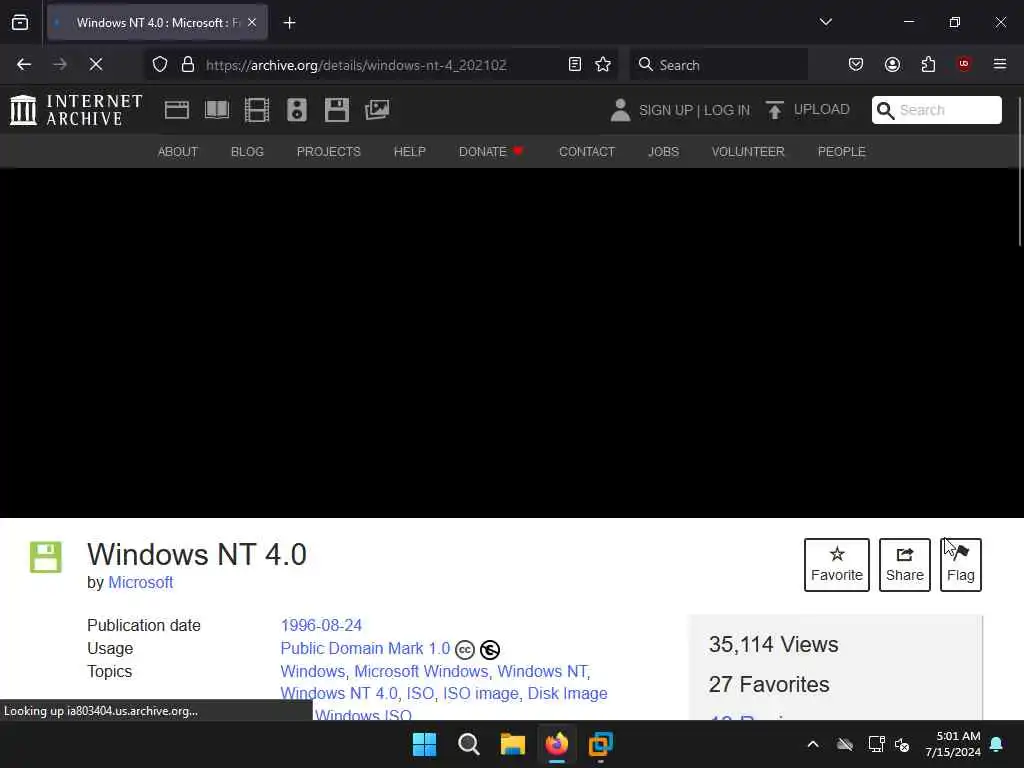Open the ABOUT menu item

tap(178, 152)
